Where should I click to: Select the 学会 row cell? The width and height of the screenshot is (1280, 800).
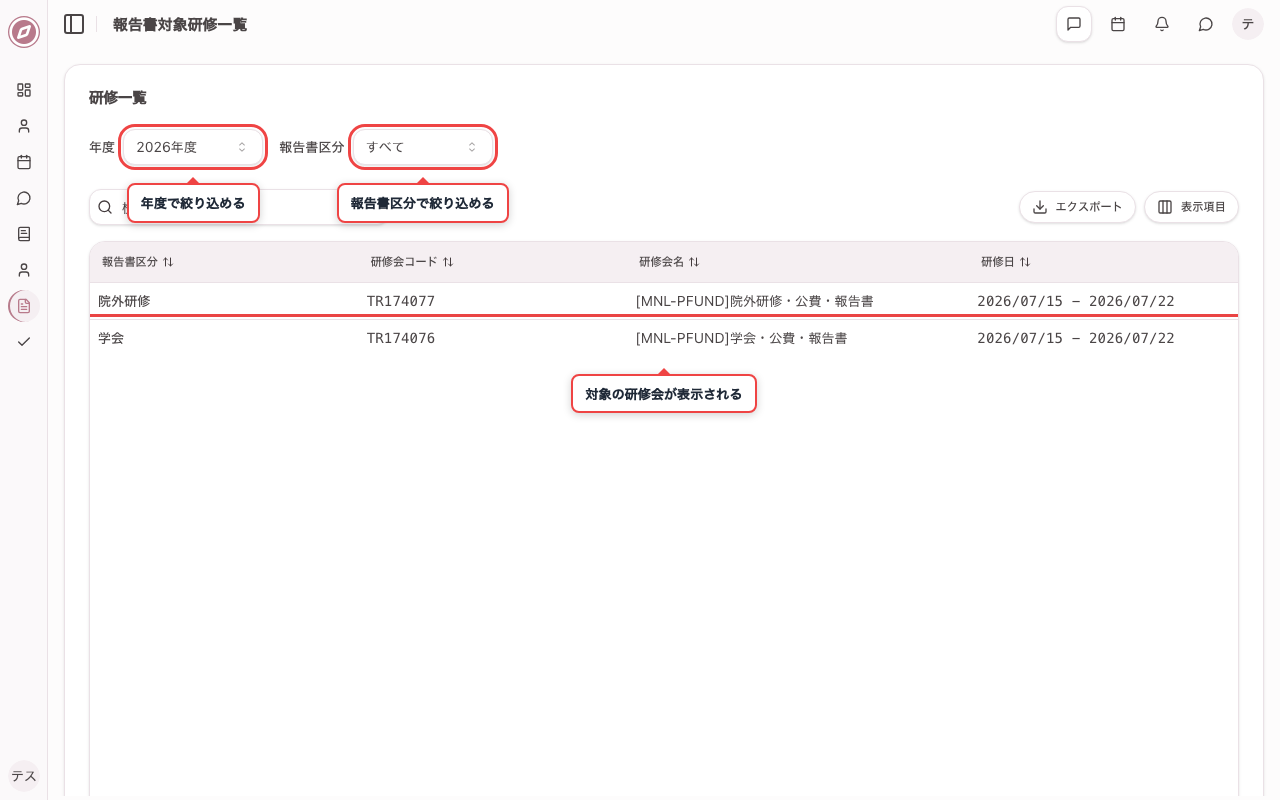click(x=111, y=338)
